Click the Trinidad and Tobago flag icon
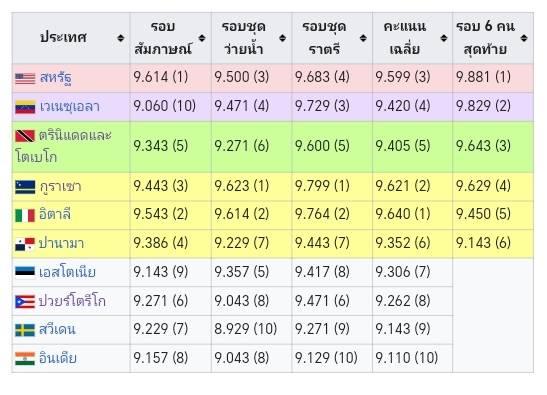This screenshot has width=547, height=395. (x=25, y=136)
